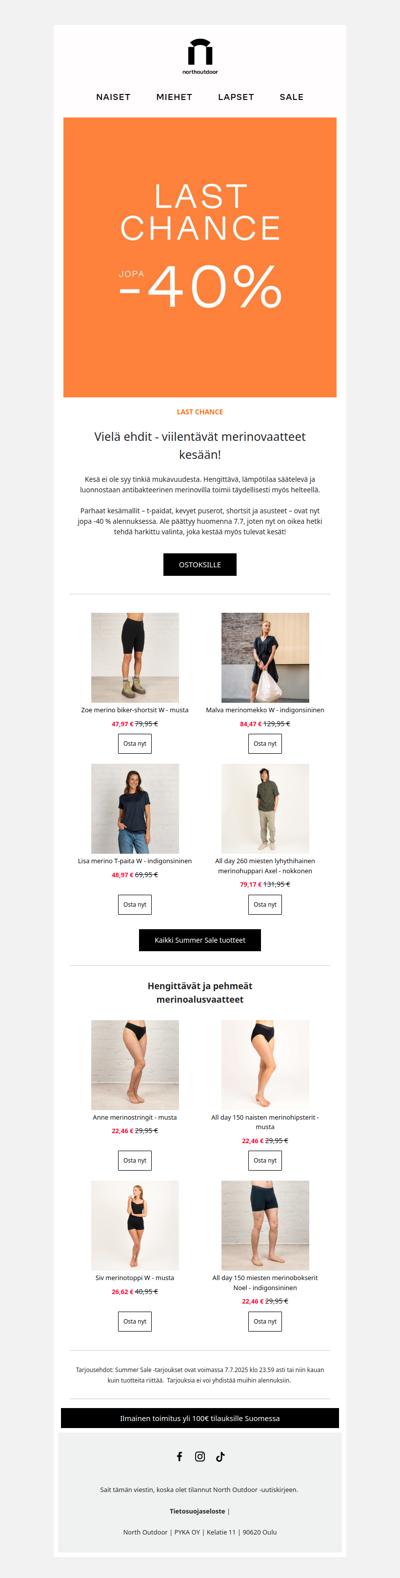Screen dimensions: 400x1578
Task: Open the Anne merinostringit product photo
Action: click(135, 1065)
